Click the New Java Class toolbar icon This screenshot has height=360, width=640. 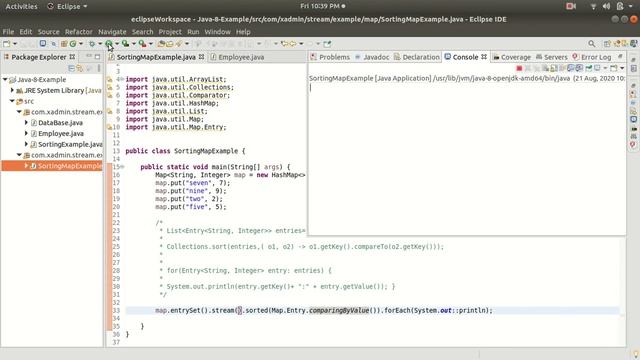coord(73,44)
